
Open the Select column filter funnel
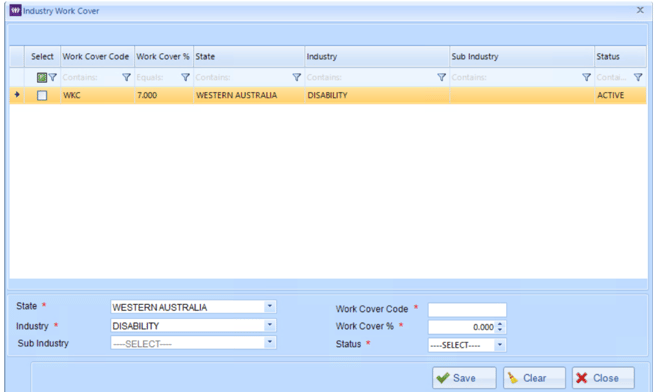pyautogui.click(x=52, y=77)
